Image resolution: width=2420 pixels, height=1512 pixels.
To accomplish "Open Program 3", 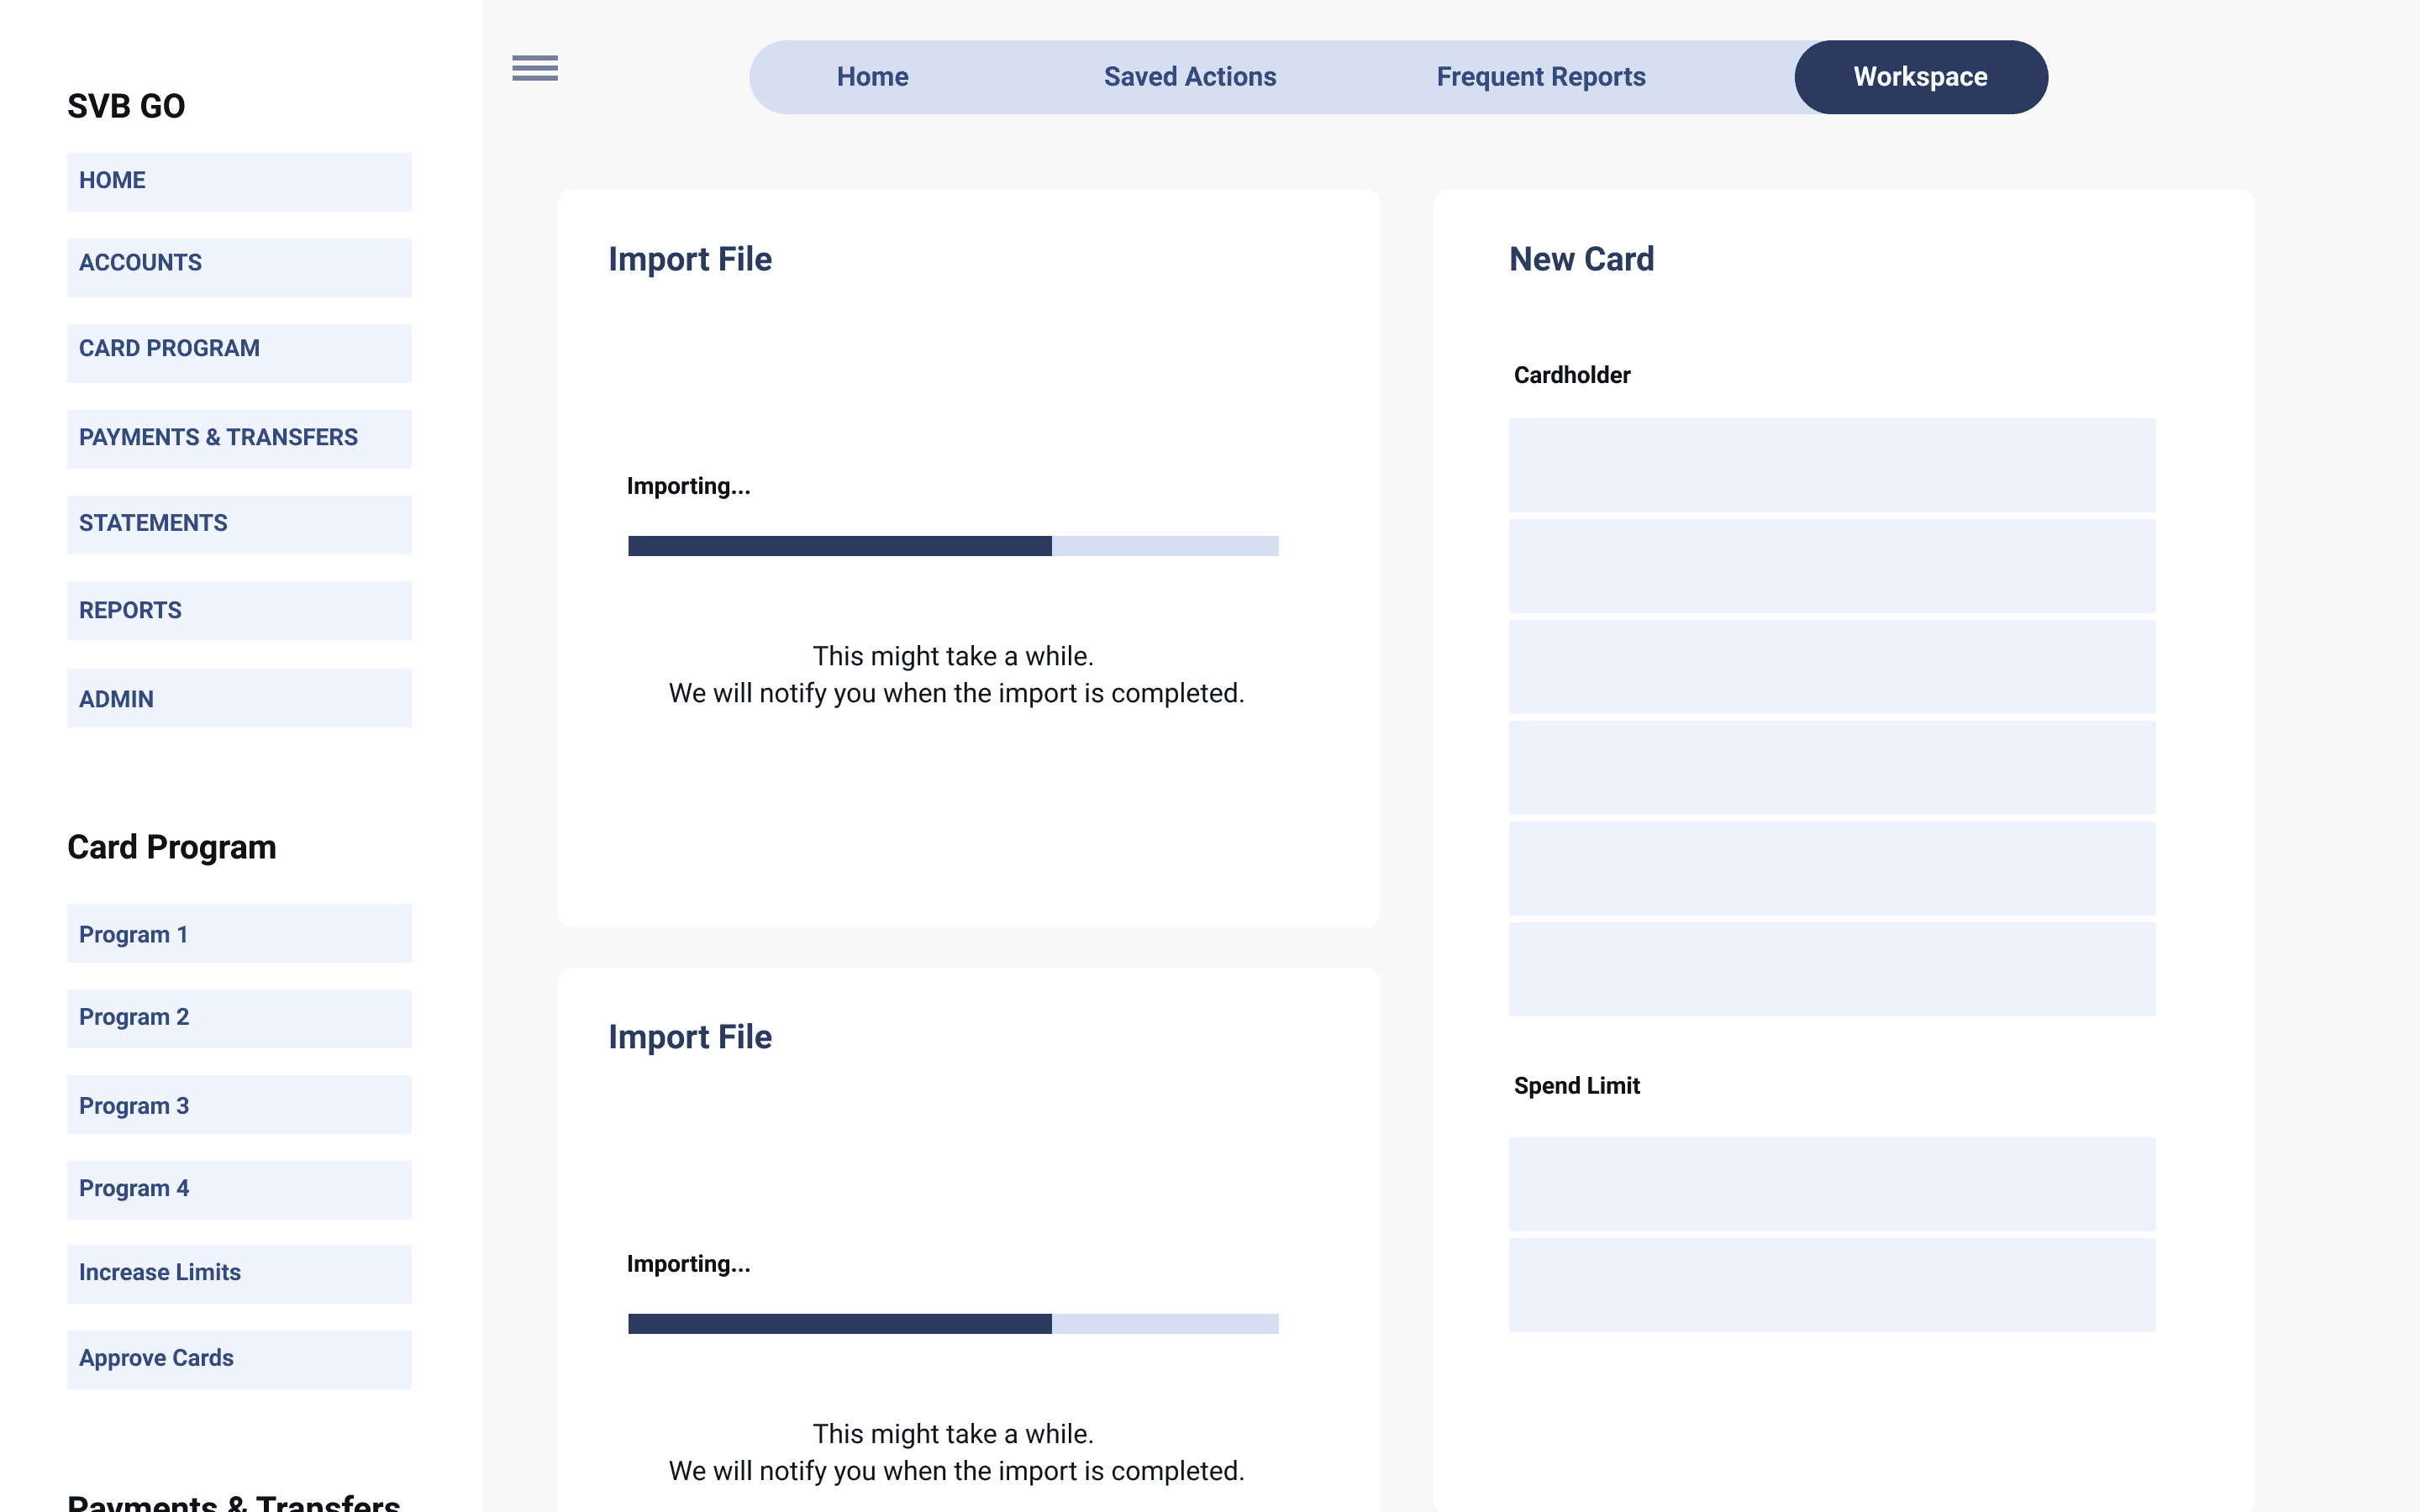I will [x=238, y=1104].
